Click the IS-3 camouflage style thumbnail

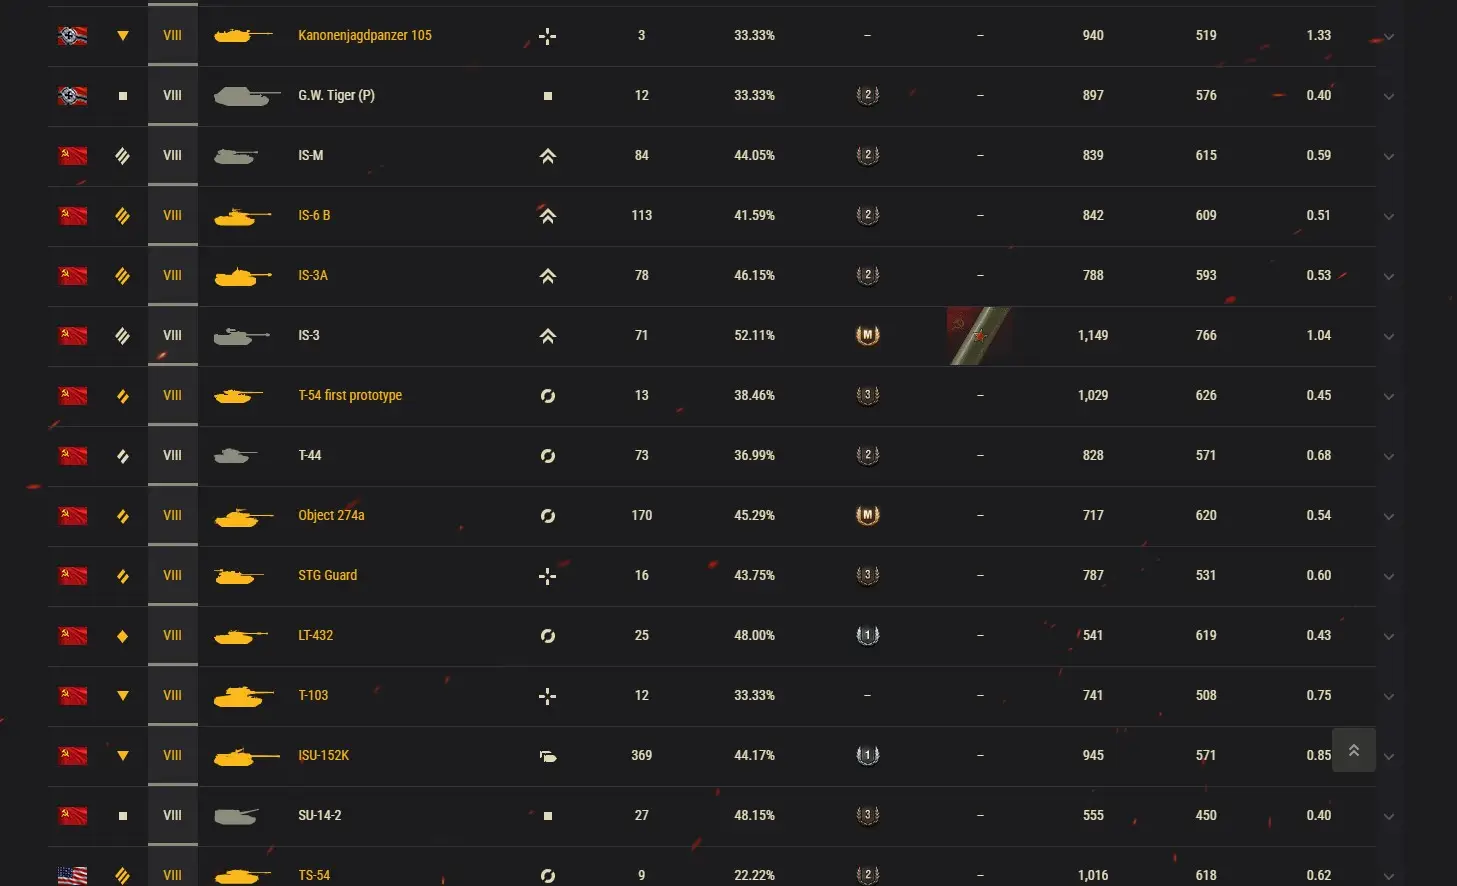[979, 336]
